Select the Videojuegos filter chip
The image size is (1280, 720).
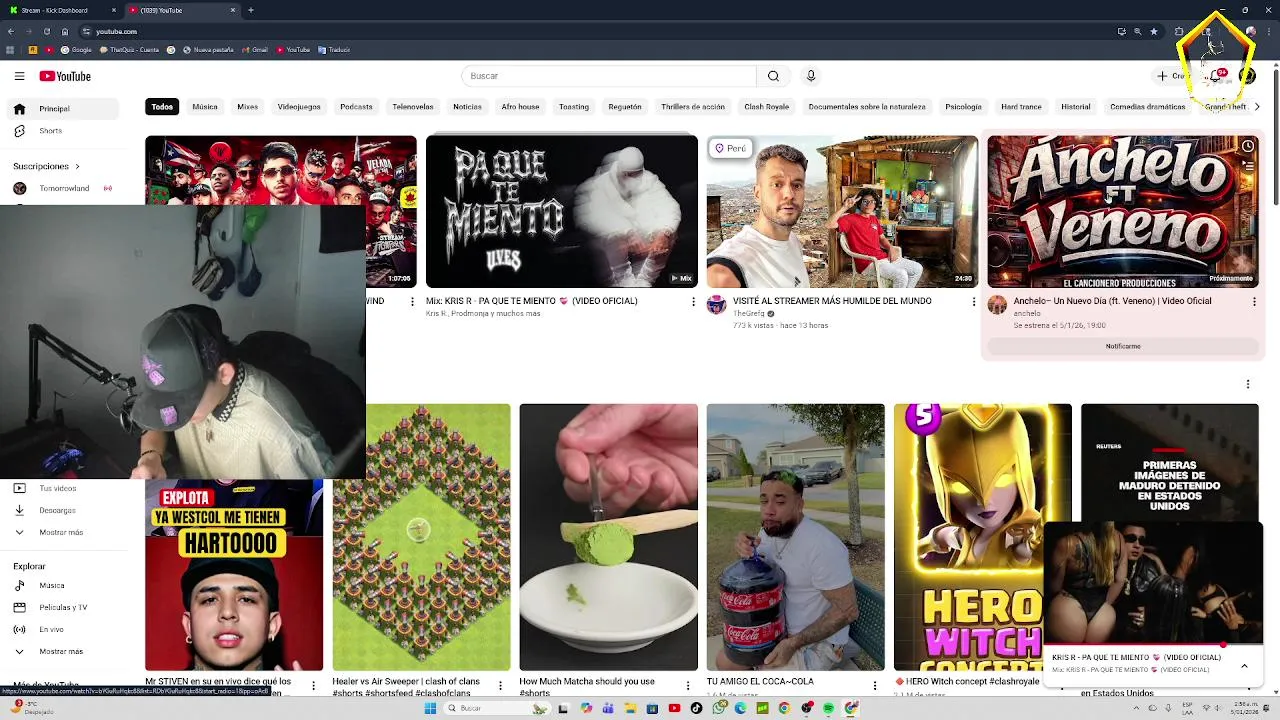point(299,106)
